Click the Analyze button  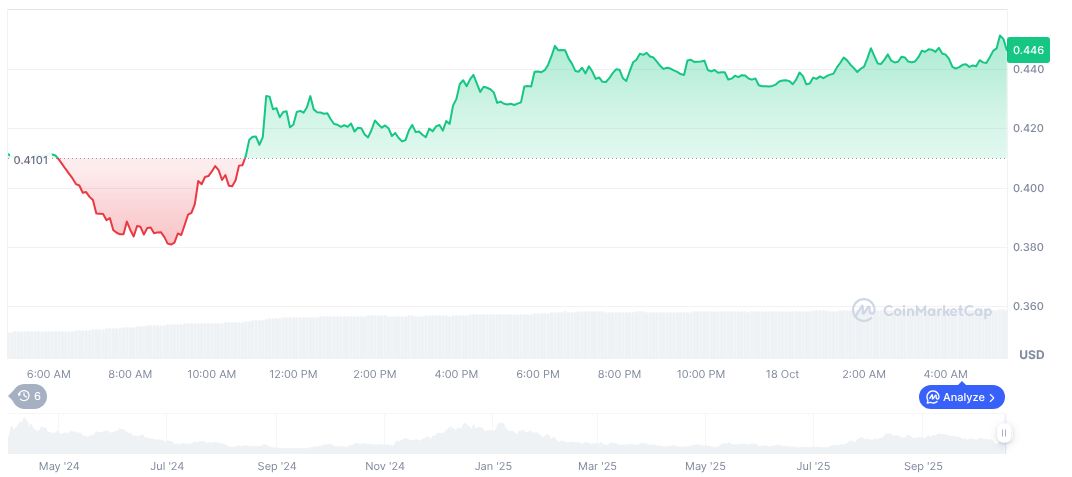(x=961, y=397)
